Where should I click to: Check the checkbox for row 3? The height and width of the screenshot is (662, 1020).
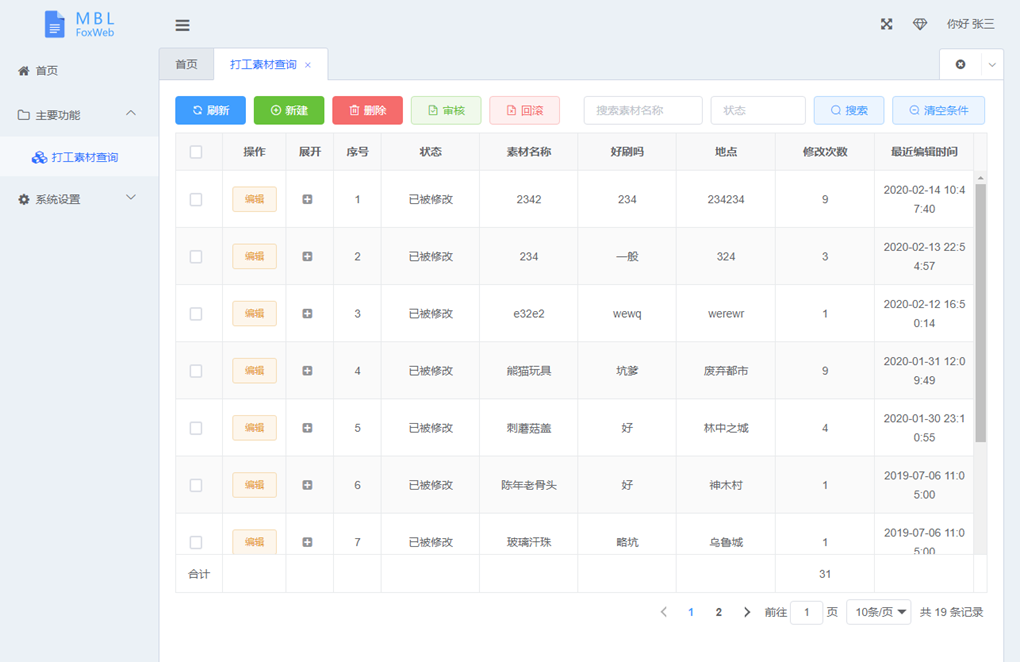click(196, 314)
